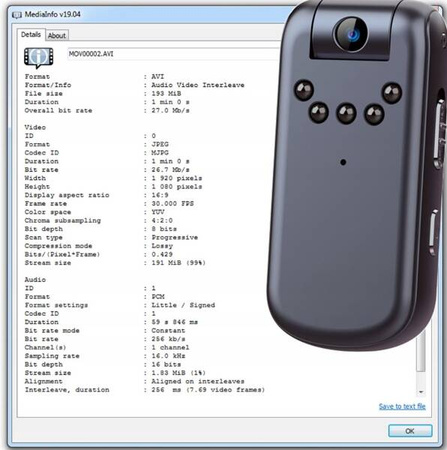The image size is (447, 450).
Task: Click the 'Chroma subsampling' label
Action: coord(62,220)
